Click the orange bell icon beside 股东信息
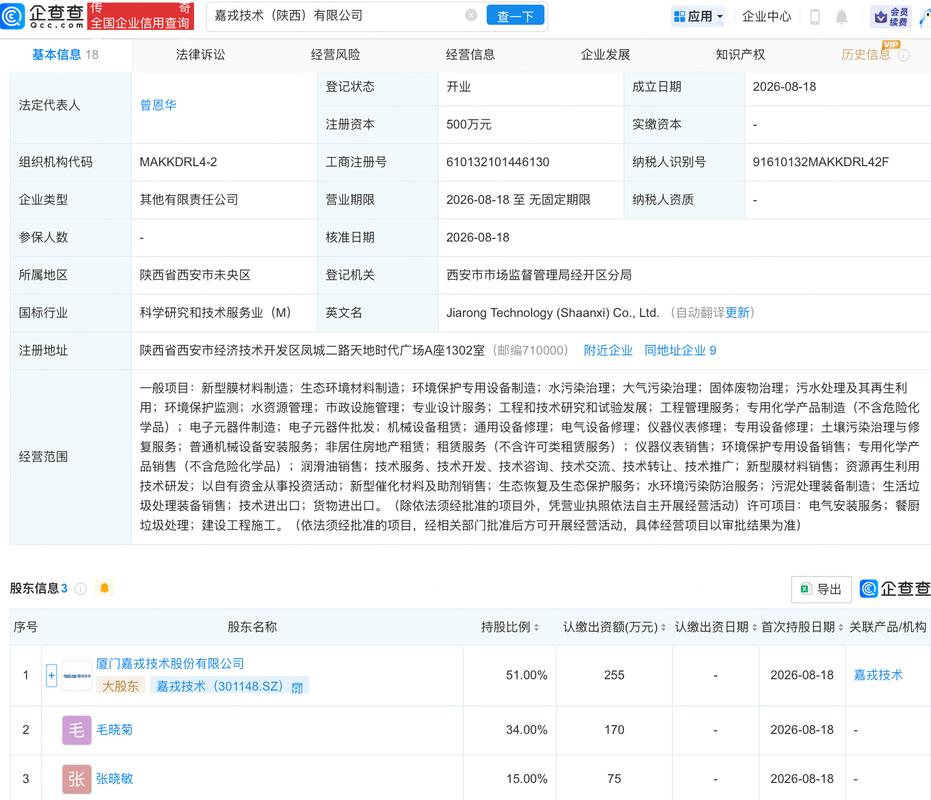The width and height of the screenshot is (931, 800). (x=104, y=588)
